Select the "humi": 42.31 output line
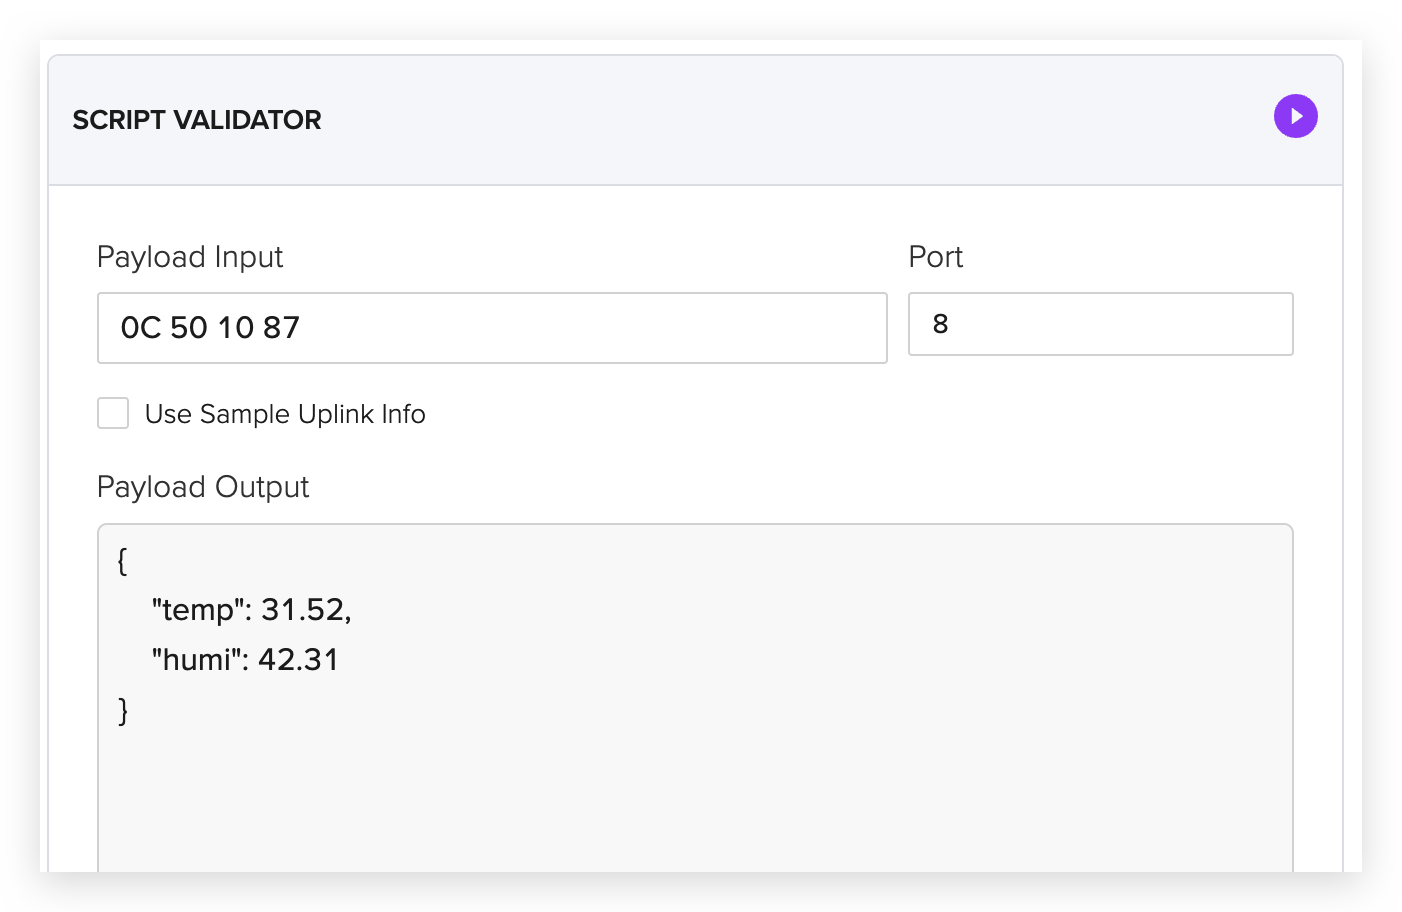 point(245,660)
